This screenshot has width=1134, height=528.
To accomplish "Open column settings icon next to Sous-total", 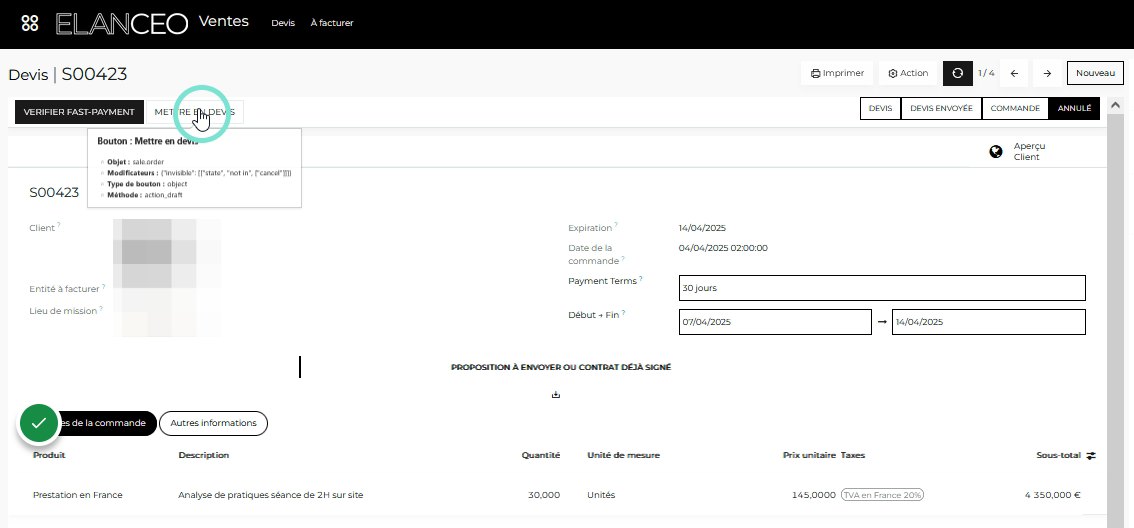I will pyautogui.click(x=1091, y=456).
